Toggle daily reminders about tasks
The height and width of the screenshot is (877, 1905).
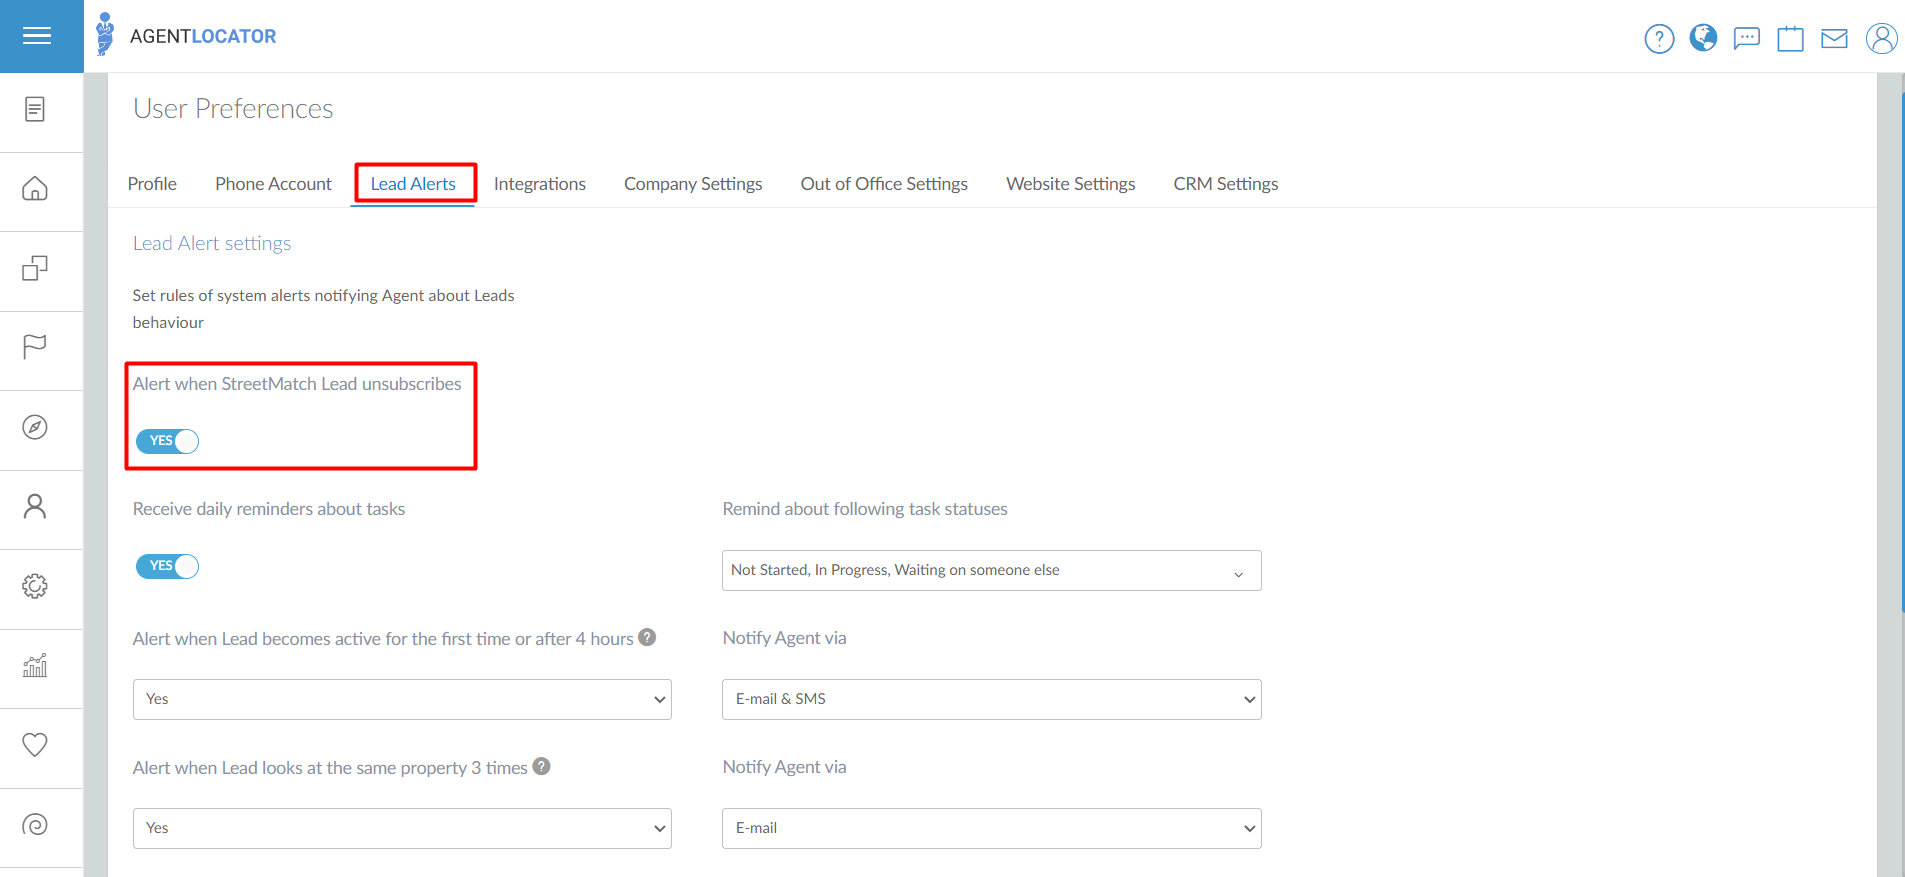167,566
